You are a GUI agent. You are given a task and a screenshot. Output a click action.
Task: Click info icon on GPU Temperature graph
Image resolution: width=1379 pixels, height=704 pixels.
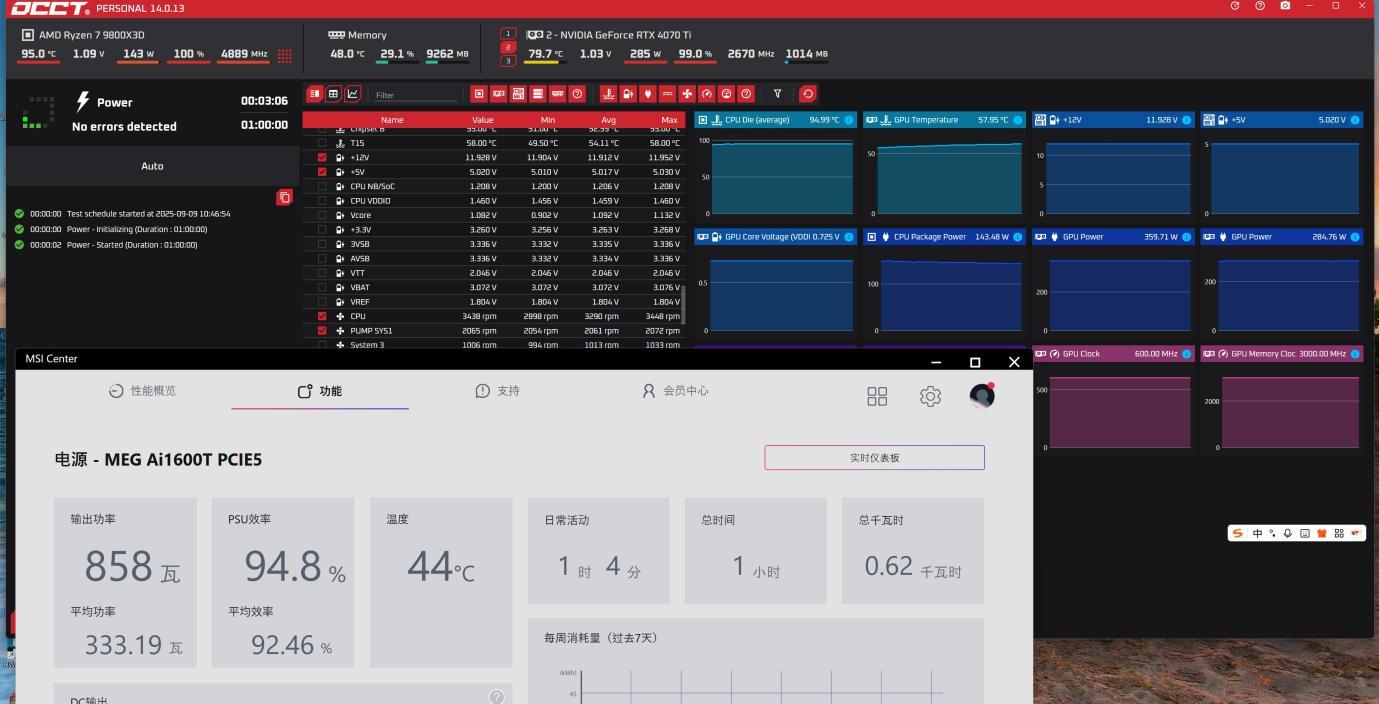tap(1018, 120)
